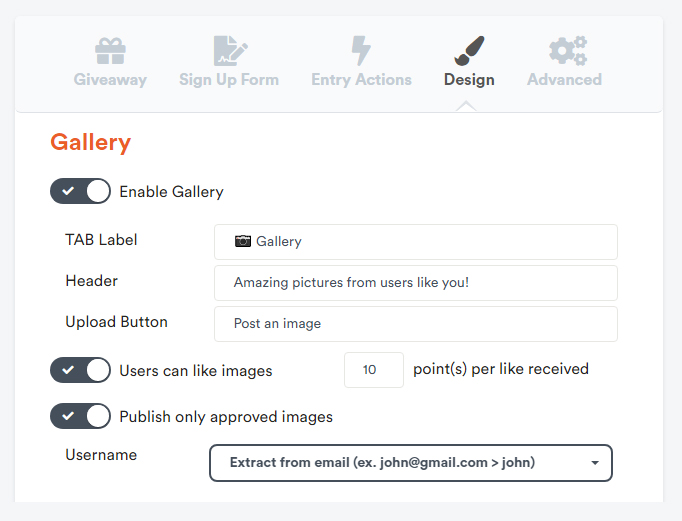Click the camera emoji in TAB Label field
This screenshot has width=682, height=521.
pos(243,241)
